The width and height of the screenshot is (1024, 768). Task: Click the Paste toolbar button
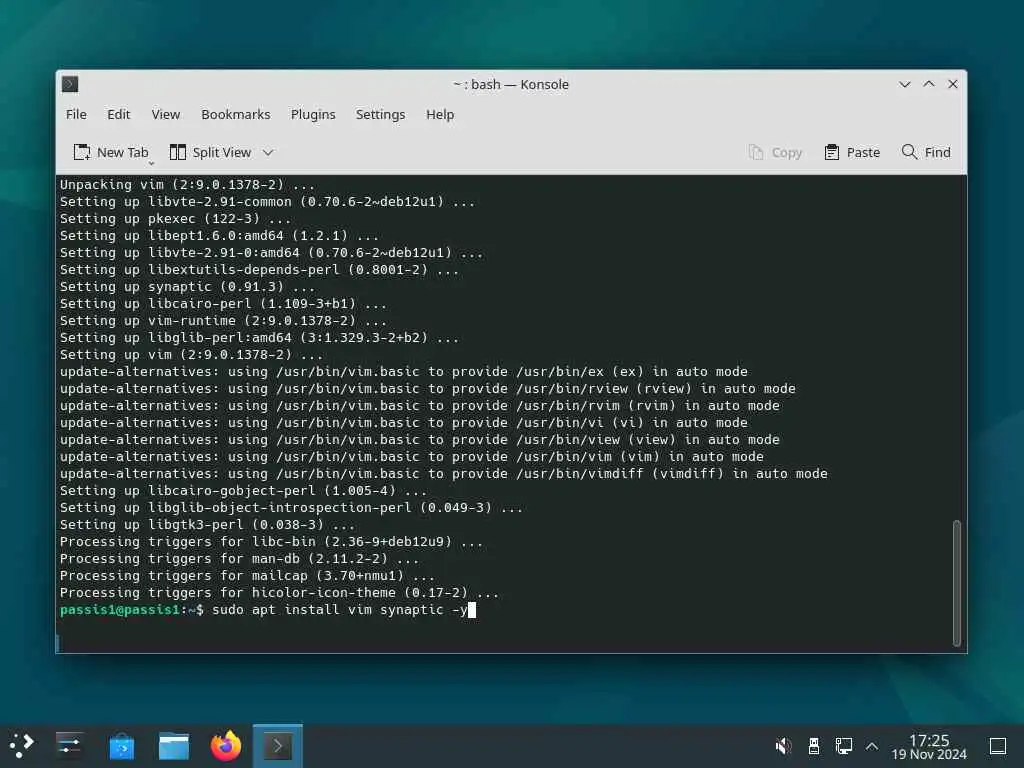[x=852, y=152]
